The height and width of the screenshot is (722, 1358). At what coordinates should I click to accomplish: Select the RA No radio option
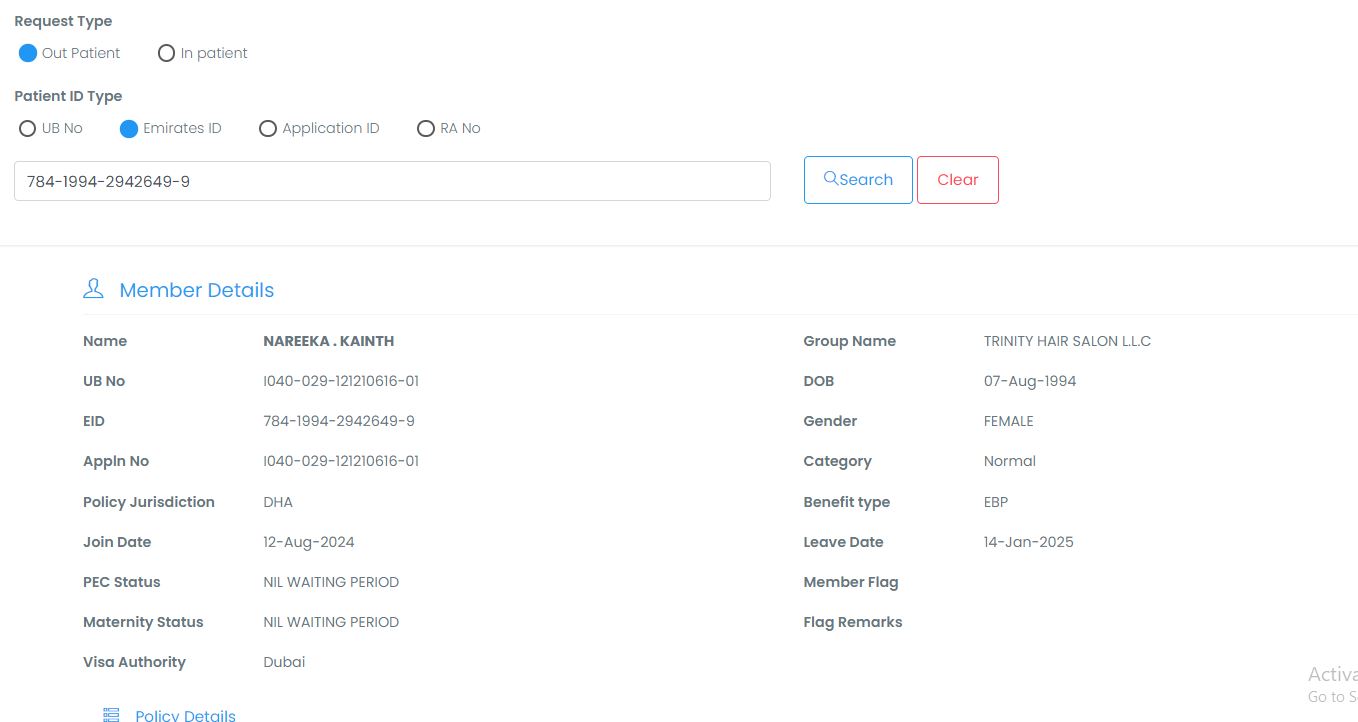pyautogui.click(x=426, y=128)
